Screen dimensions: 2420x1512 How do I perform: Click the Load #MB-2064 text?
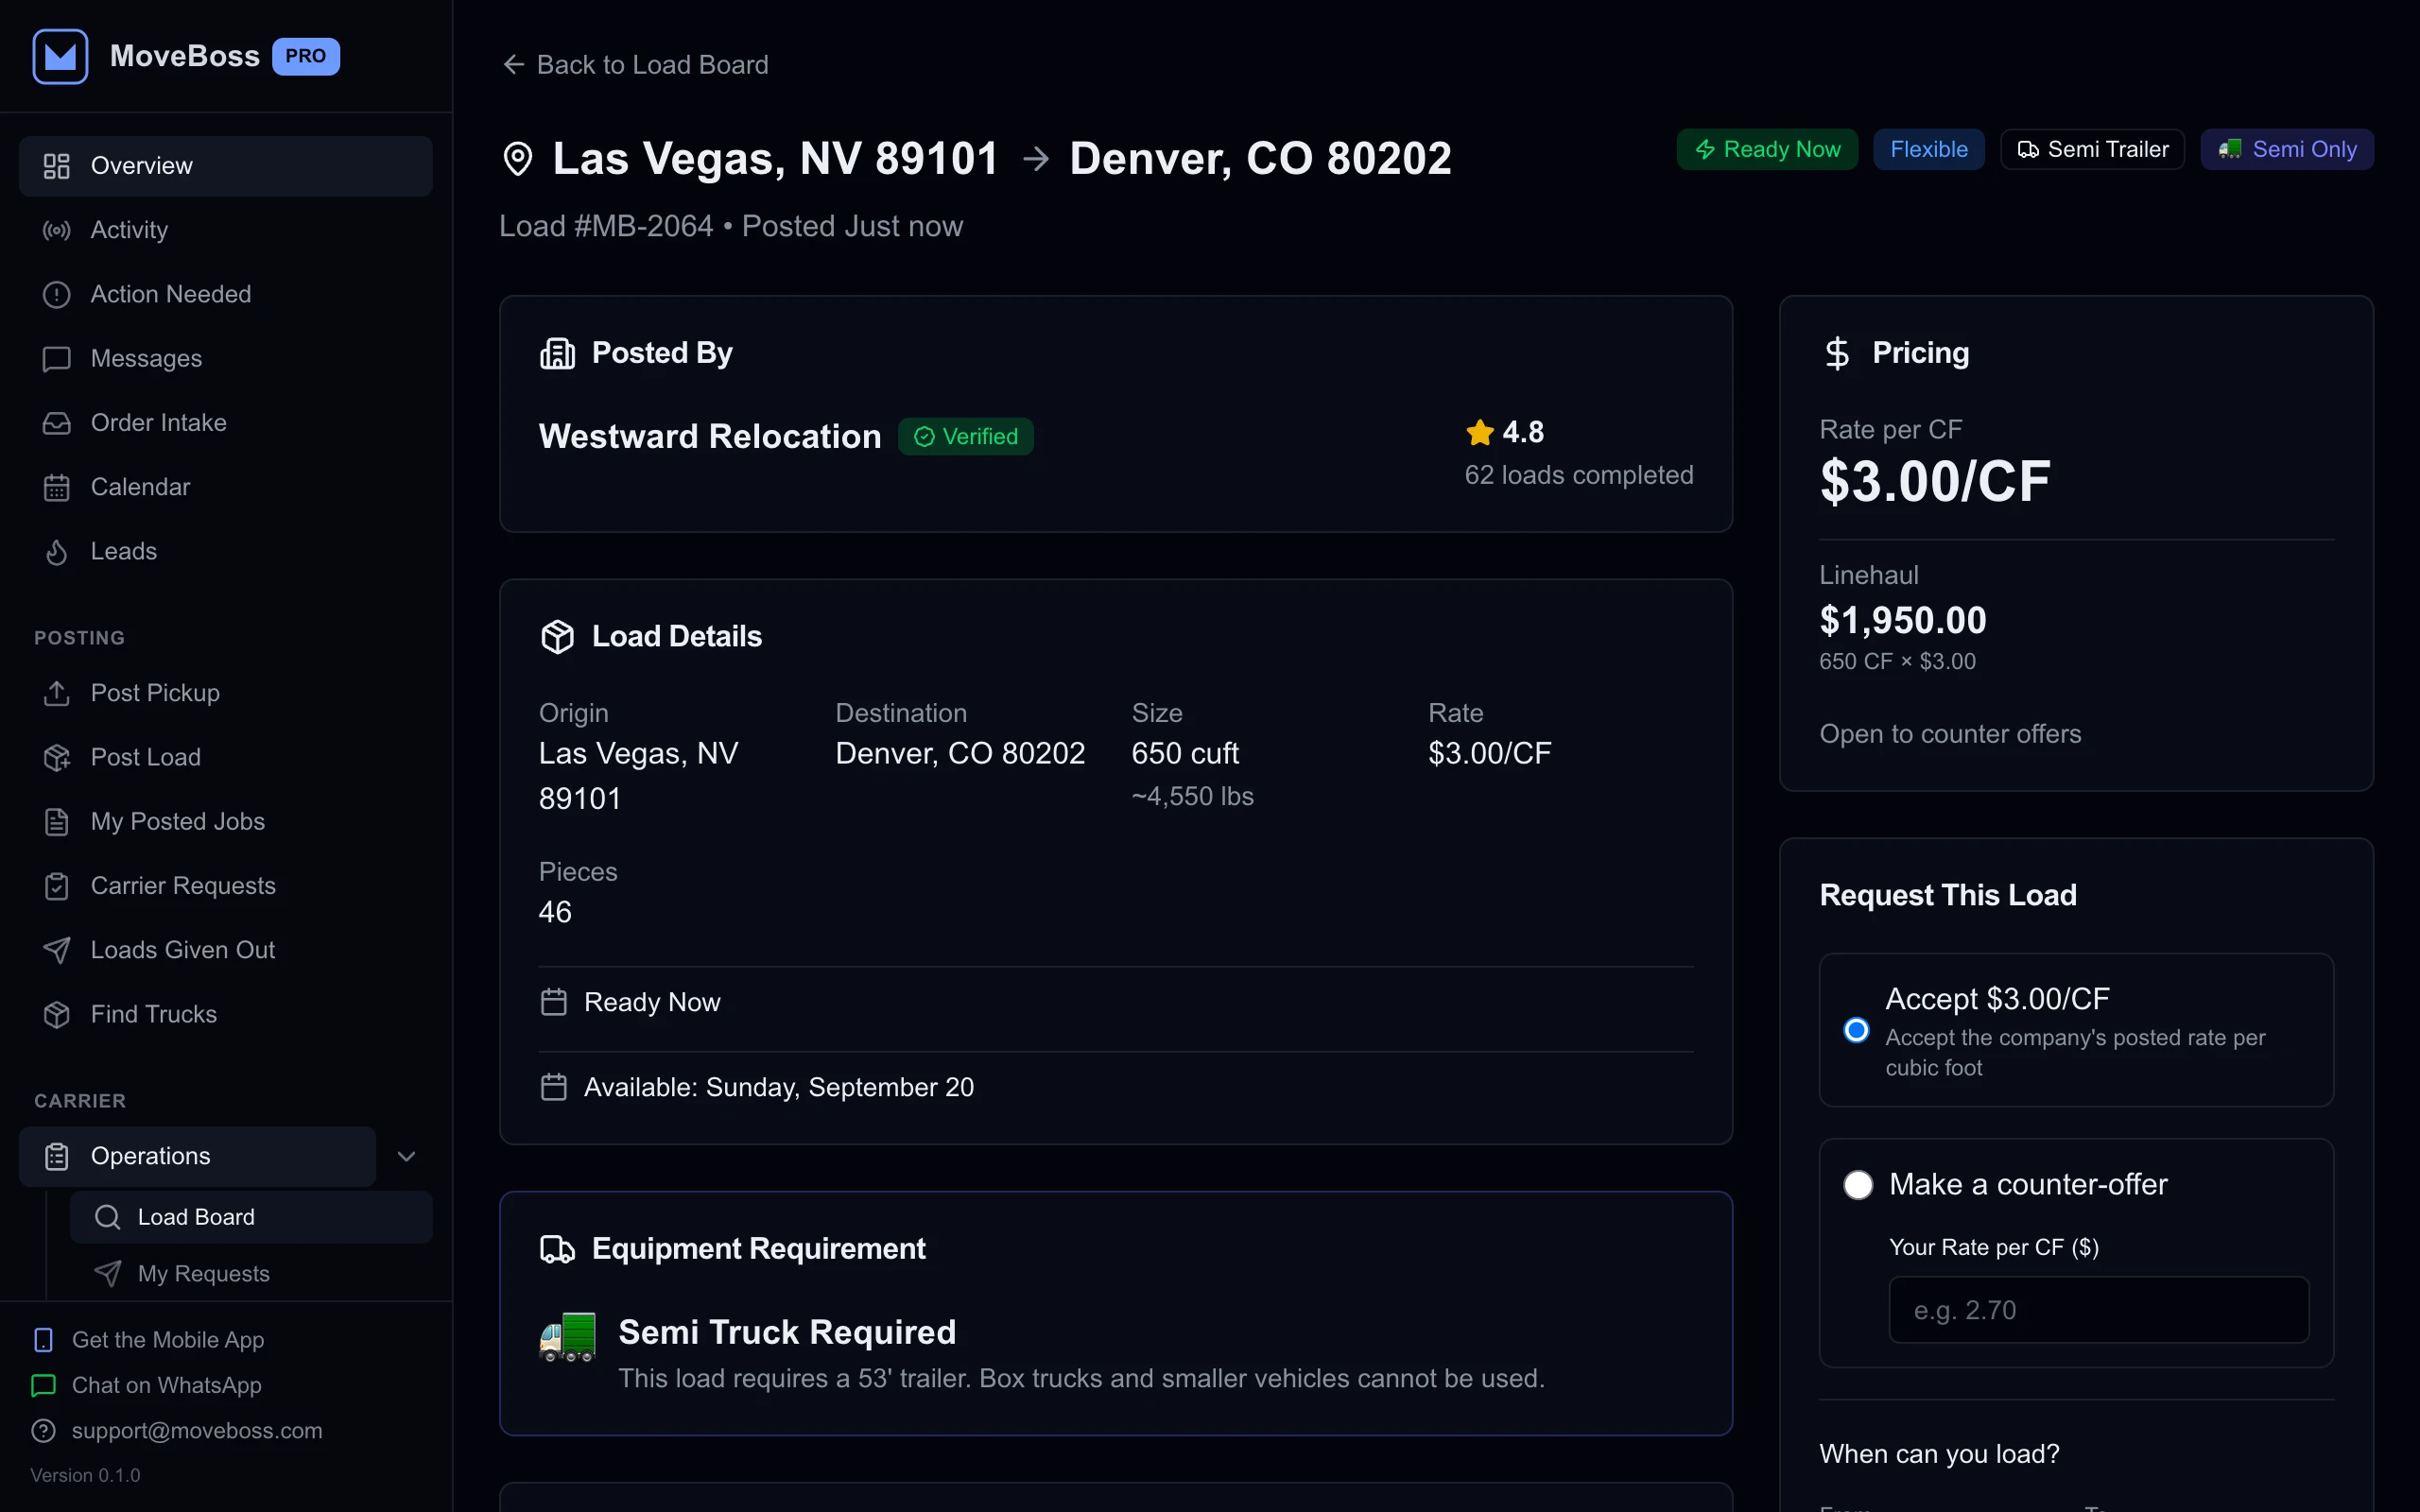(606, 227)
